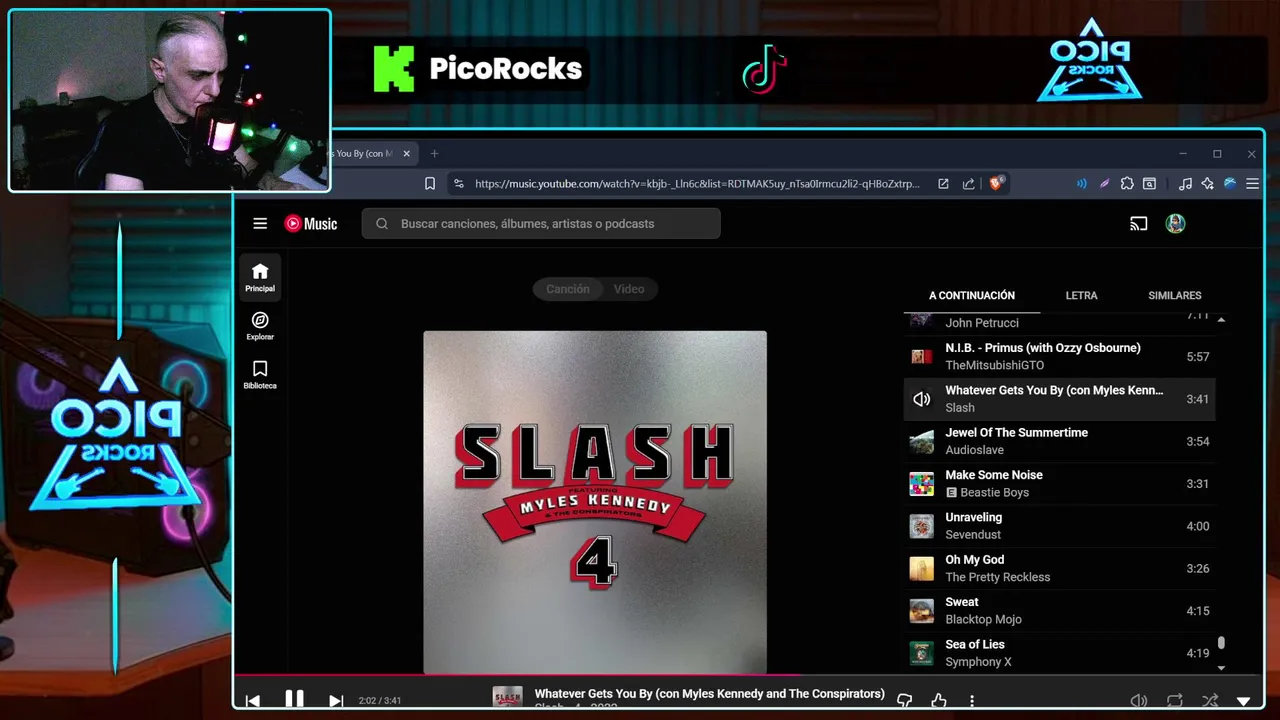
Task: Collapse the player page with down arrow
Action: (1244, 702)
